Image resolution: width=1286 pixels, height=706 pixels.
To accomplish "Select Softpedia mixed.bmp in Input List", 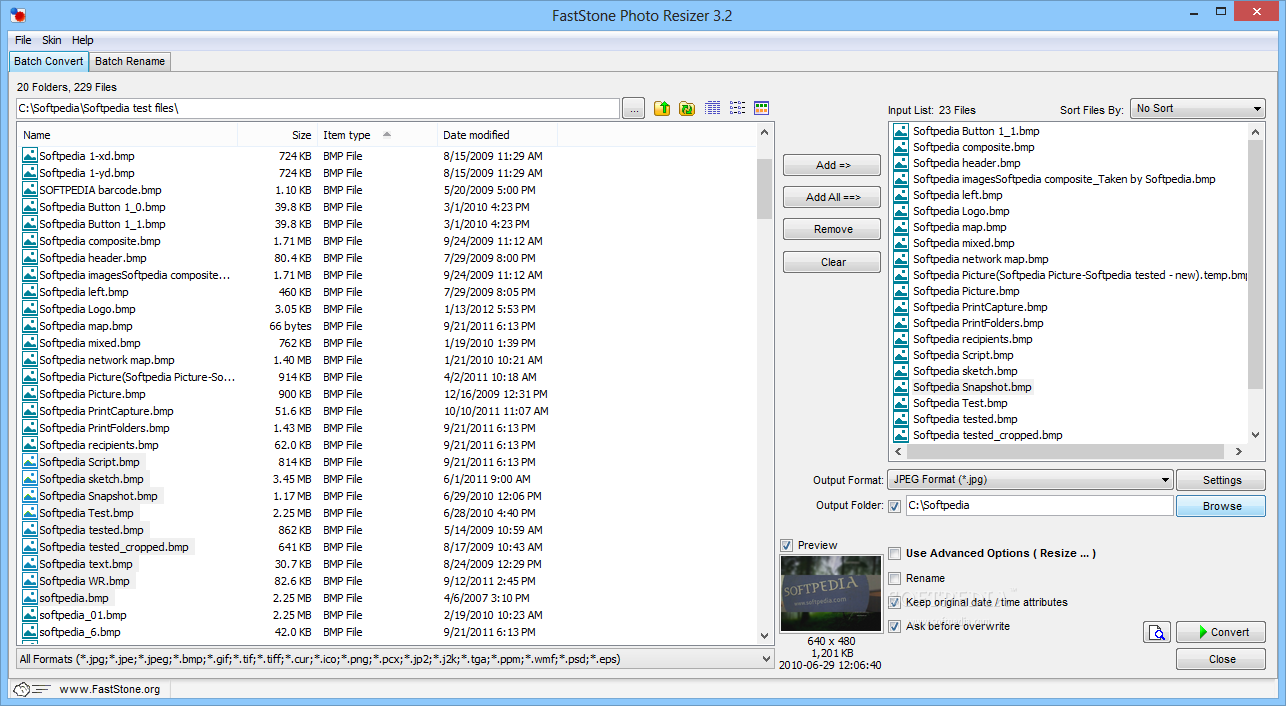I will (963, 243).
